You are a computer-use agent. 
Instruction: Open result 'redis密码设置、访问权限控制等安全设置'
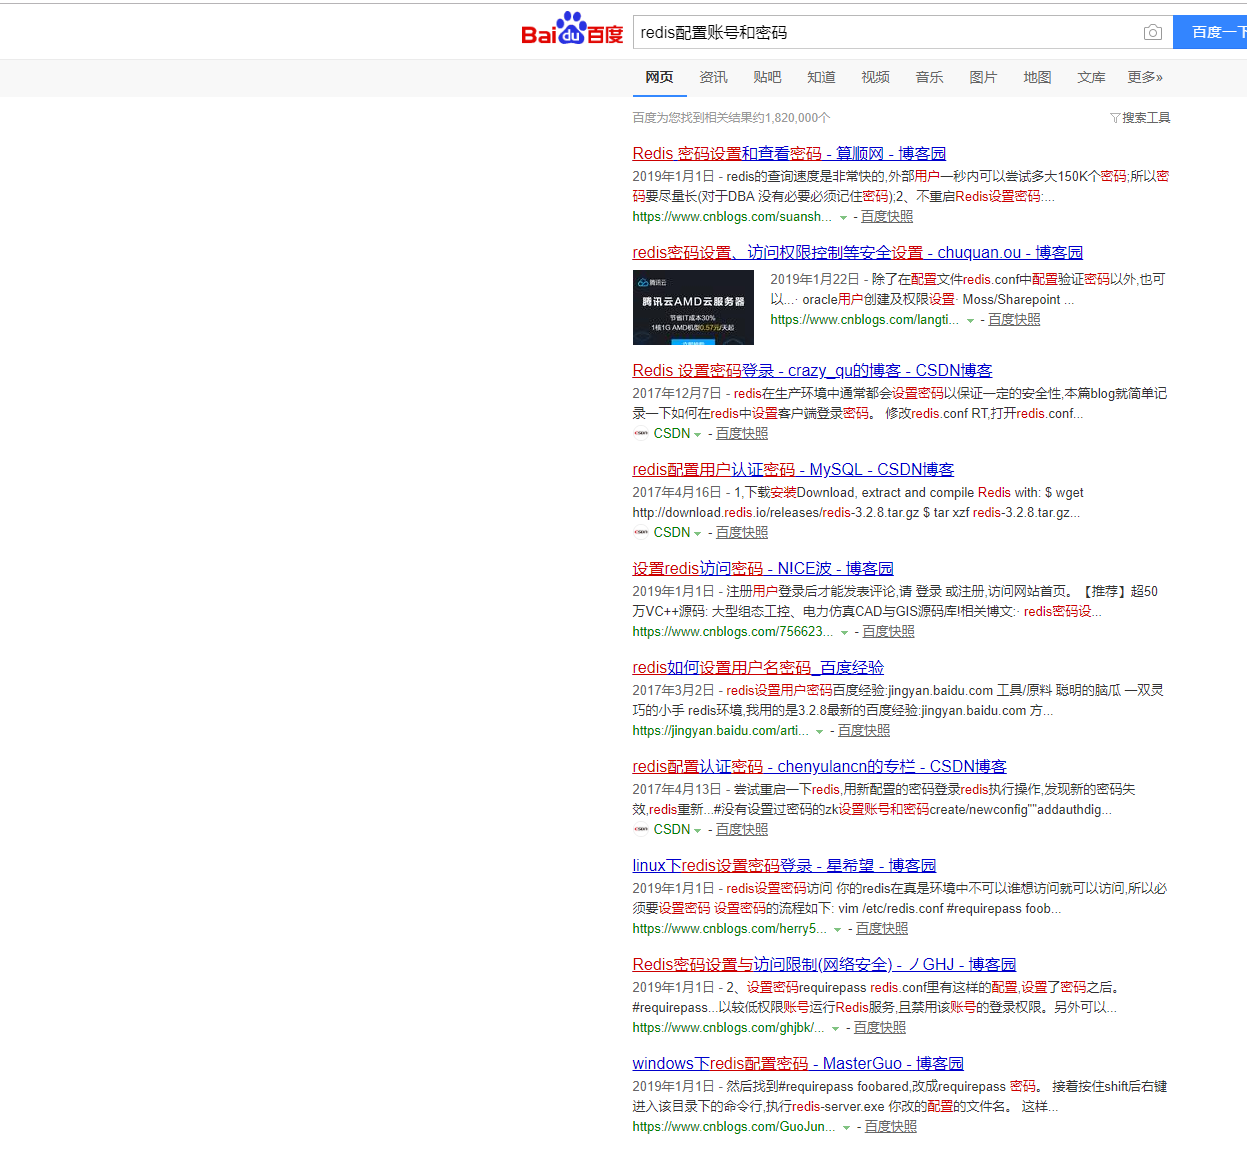(857, 252)
